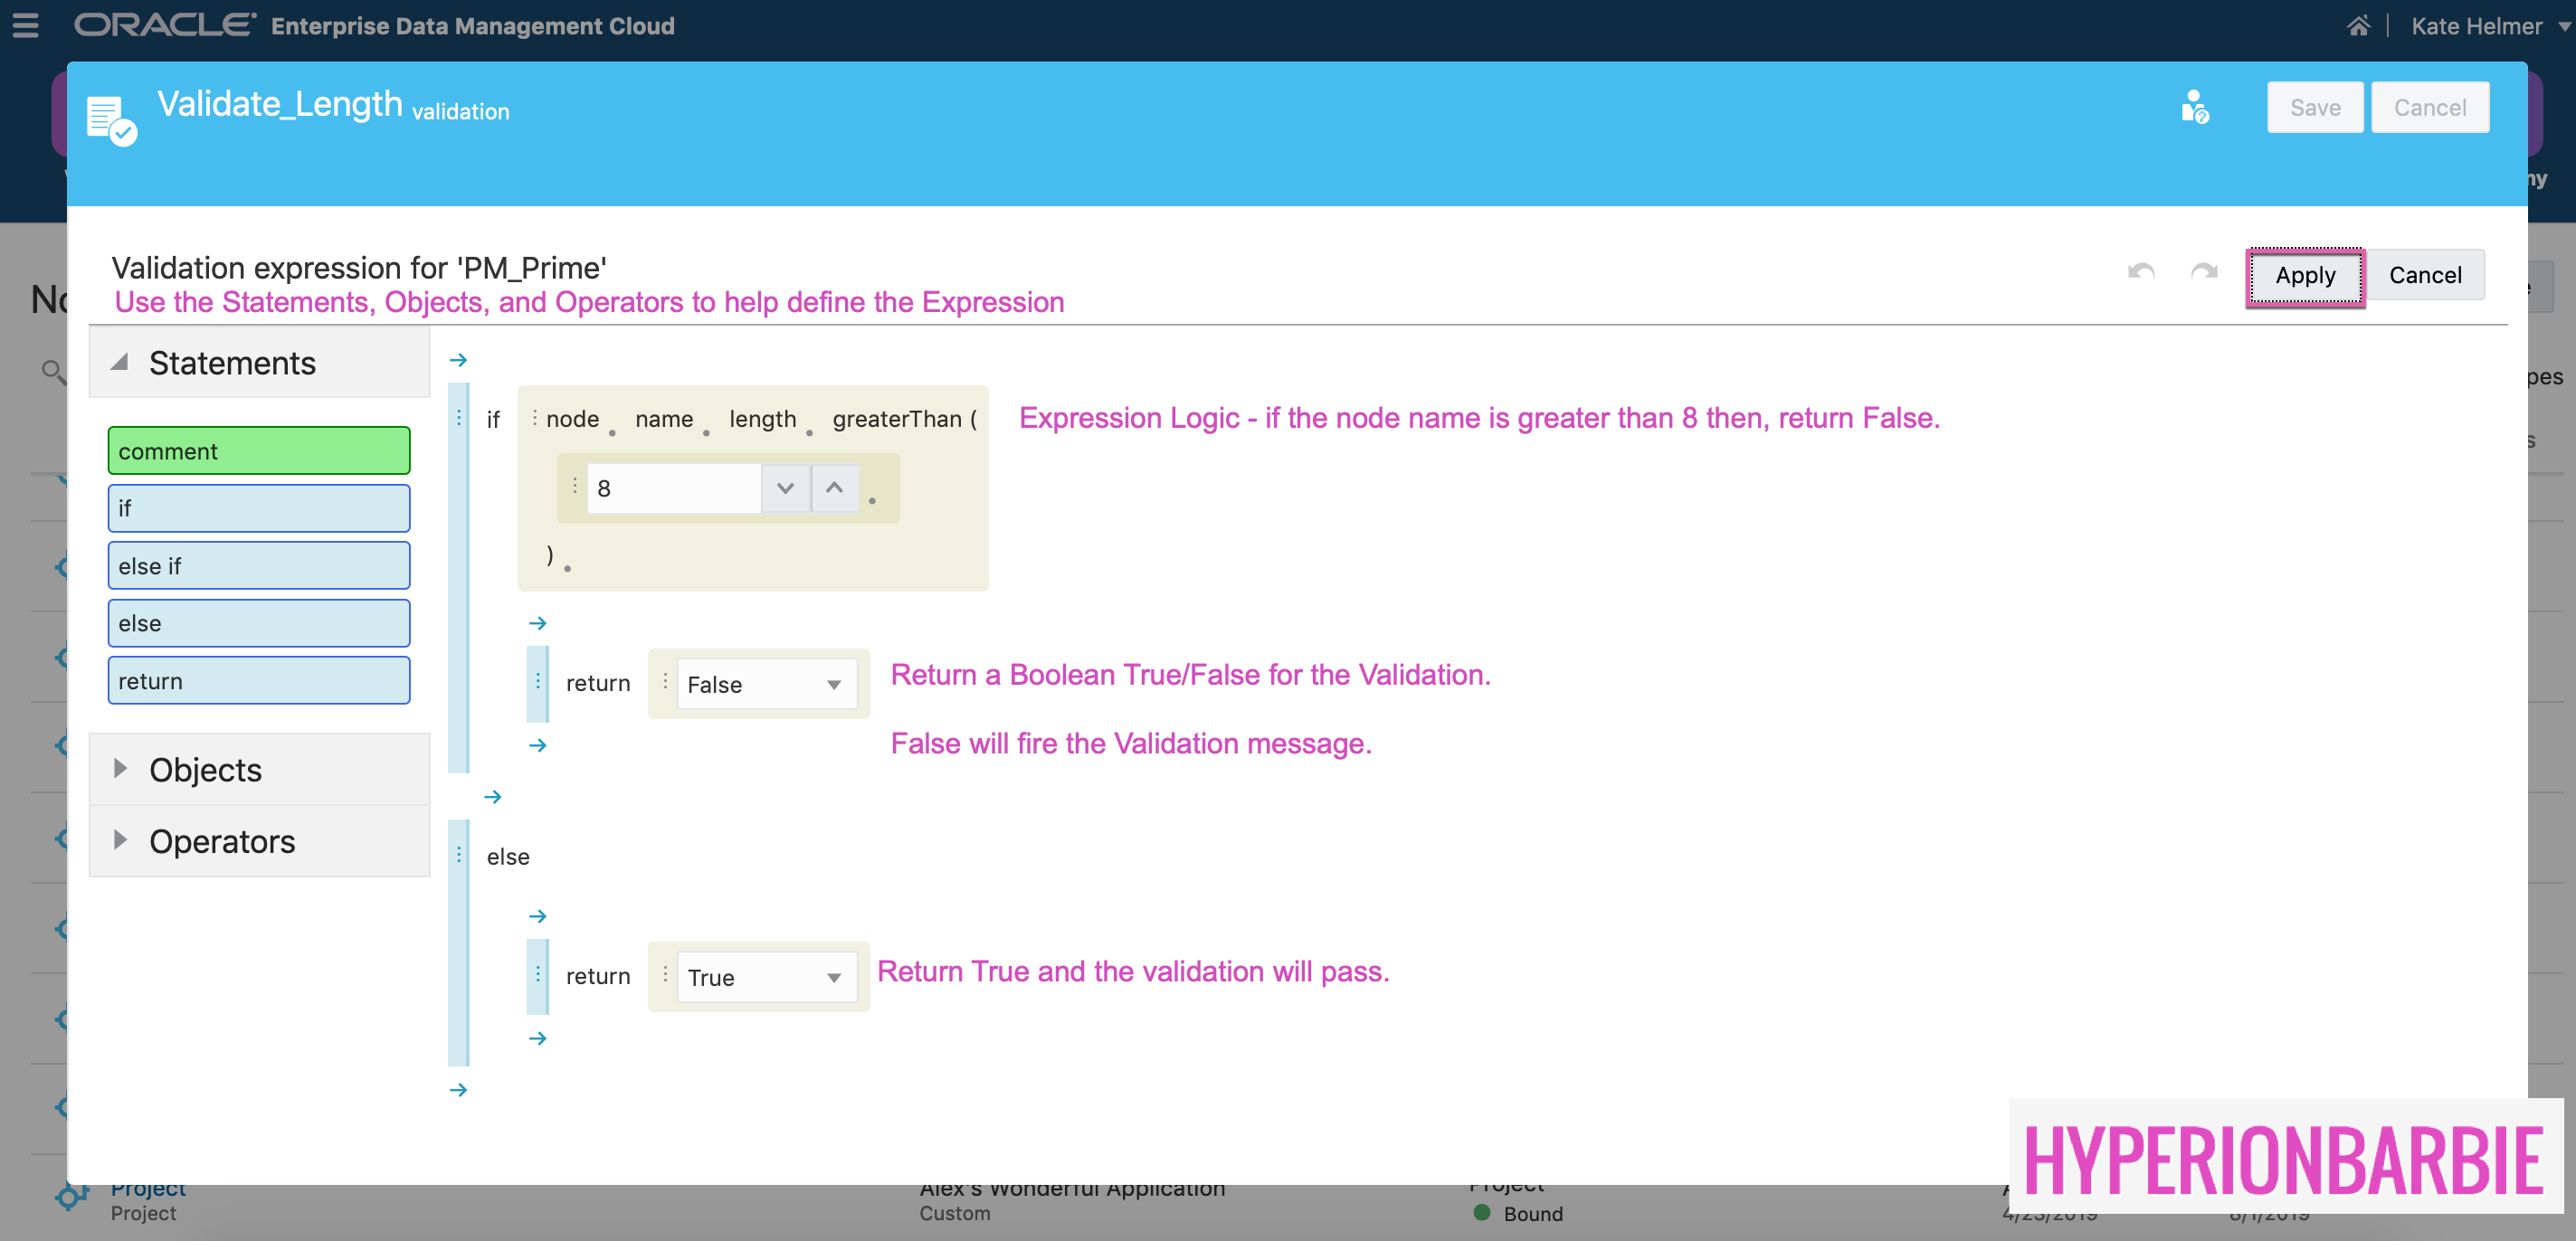Expand the Objects section
This screenshot has width=2576, height=1241.
pos(122,769)
